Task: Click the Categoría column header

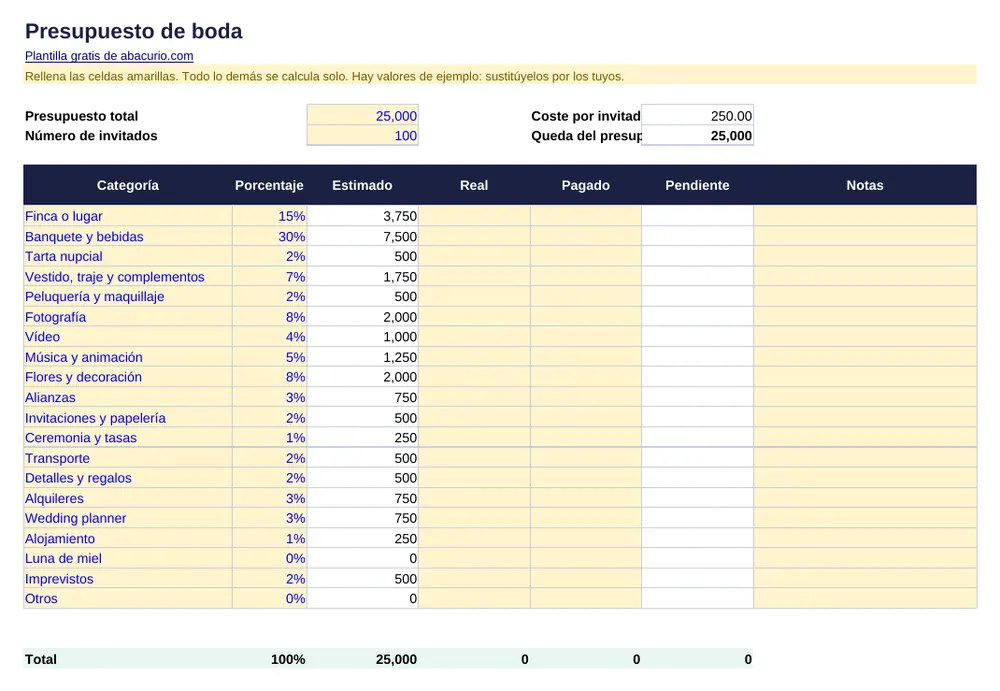Action: [128, 185]
